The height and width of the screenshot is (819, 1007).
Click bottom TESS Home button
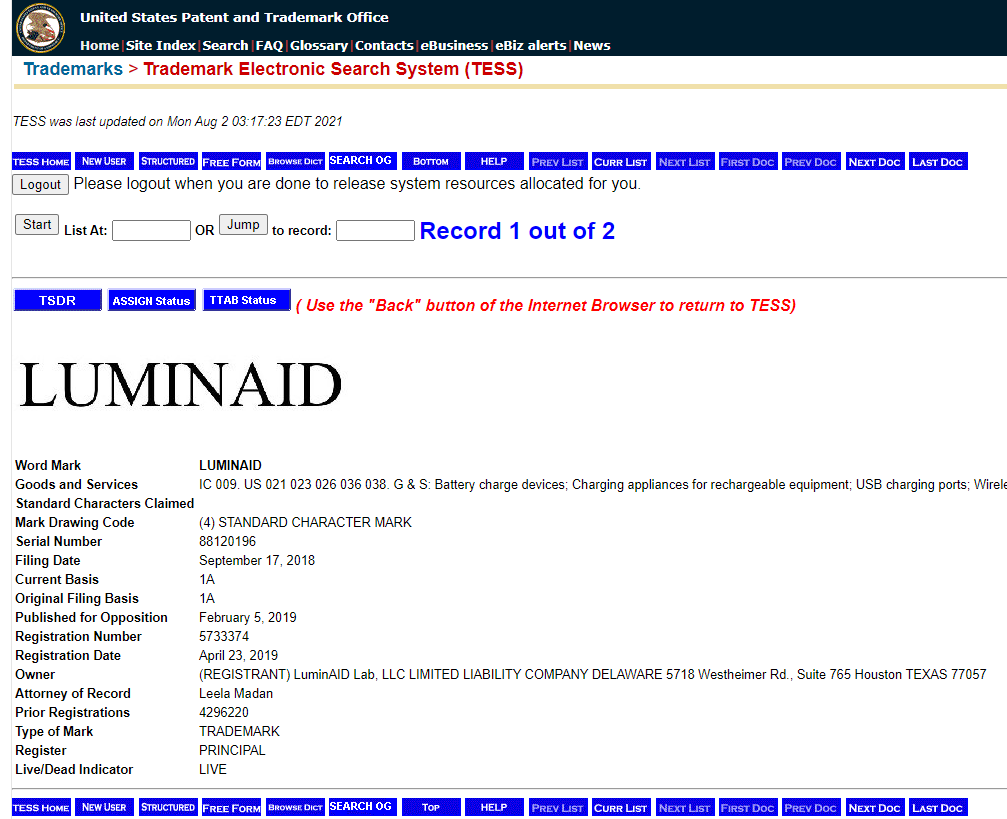(41, 807)
